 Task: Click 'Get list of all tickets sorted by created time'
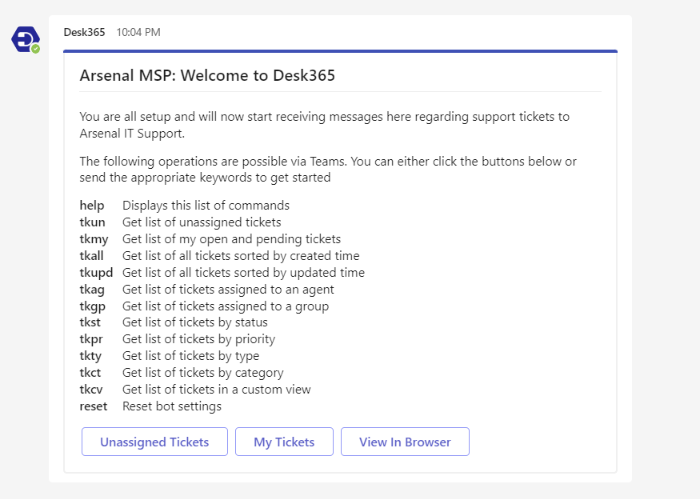coord(241,256)
